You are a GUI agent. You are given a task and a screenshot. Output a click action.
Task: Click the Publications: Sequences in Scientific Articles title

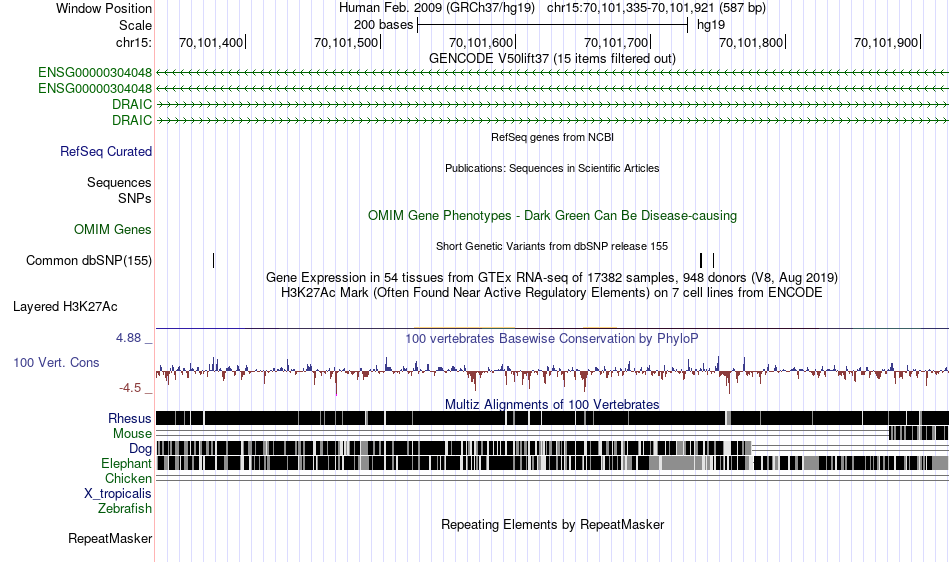pos(552,168)
